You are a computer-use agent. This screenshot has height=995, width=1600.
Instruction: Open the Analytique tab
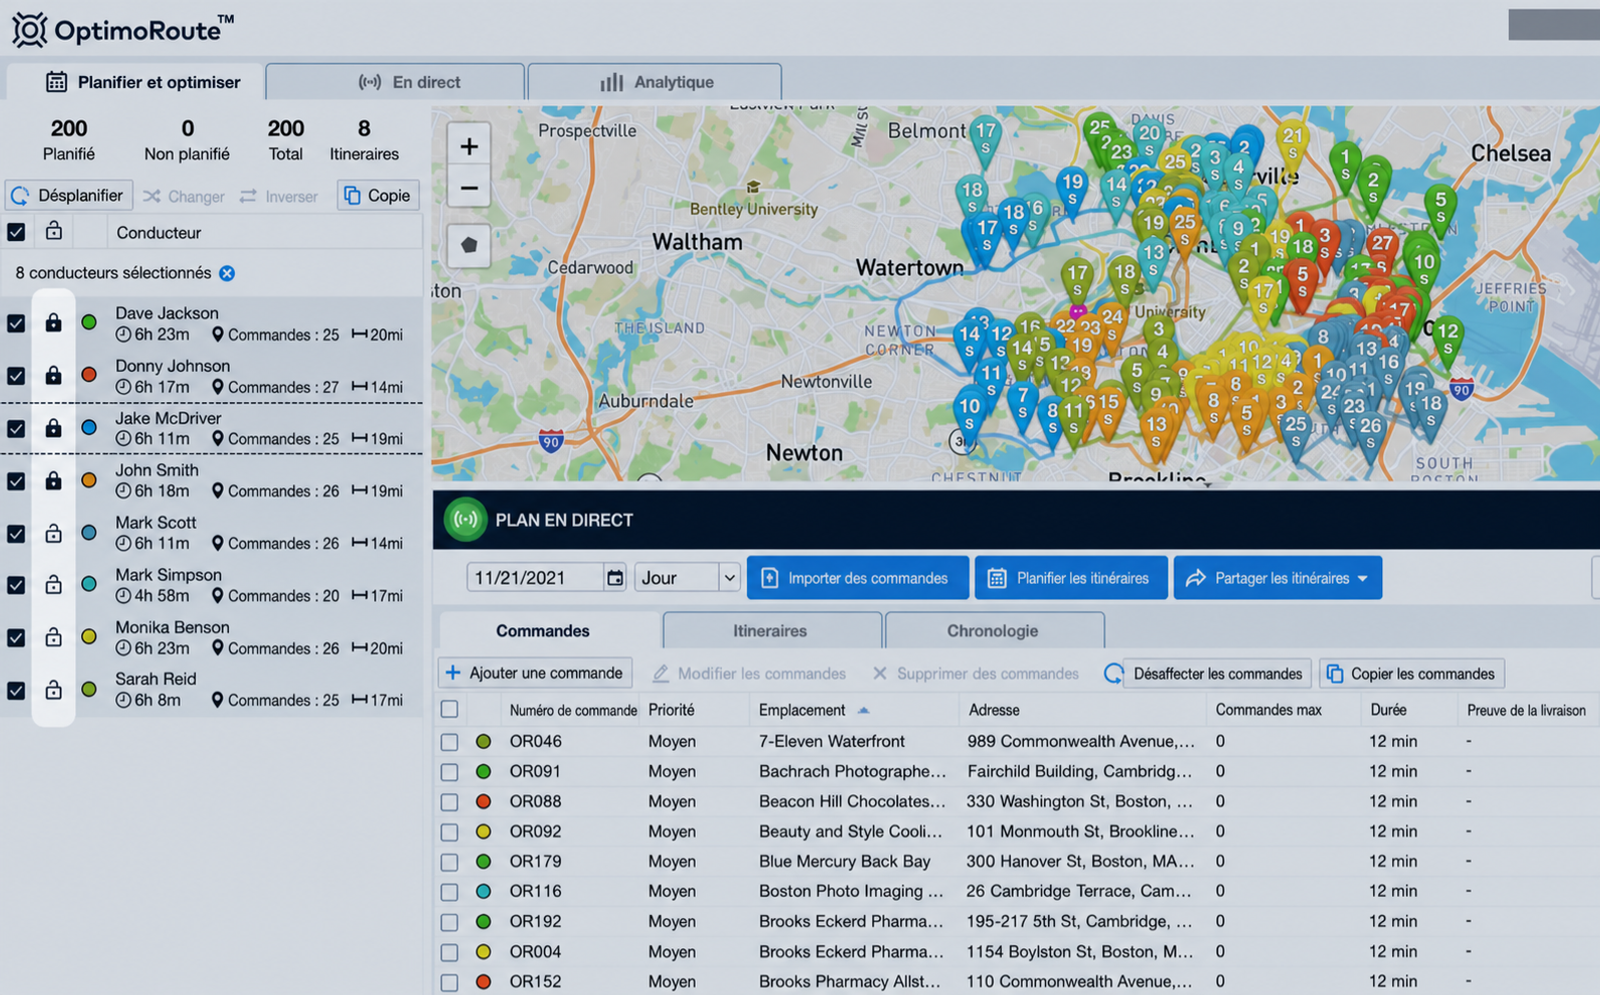coord(655,82)
